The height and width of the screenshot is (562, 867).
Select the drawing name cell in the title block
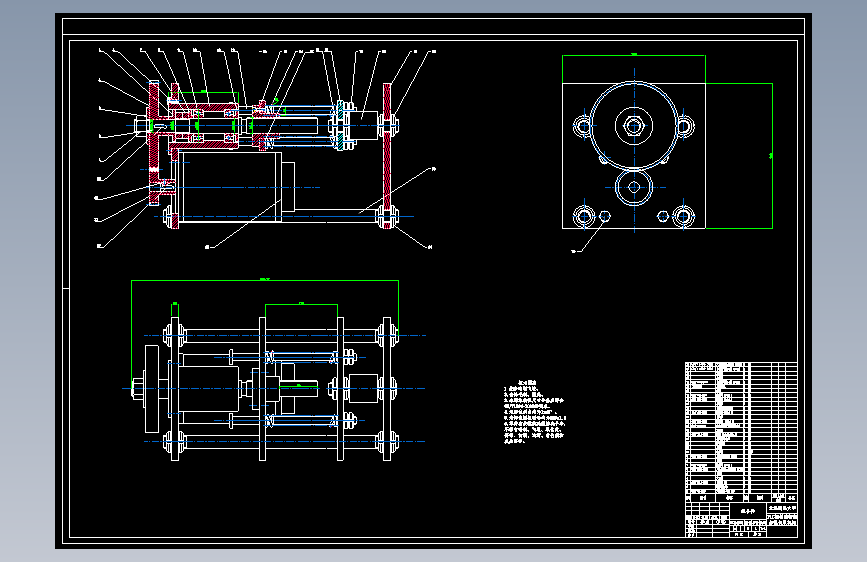(748, 511)
